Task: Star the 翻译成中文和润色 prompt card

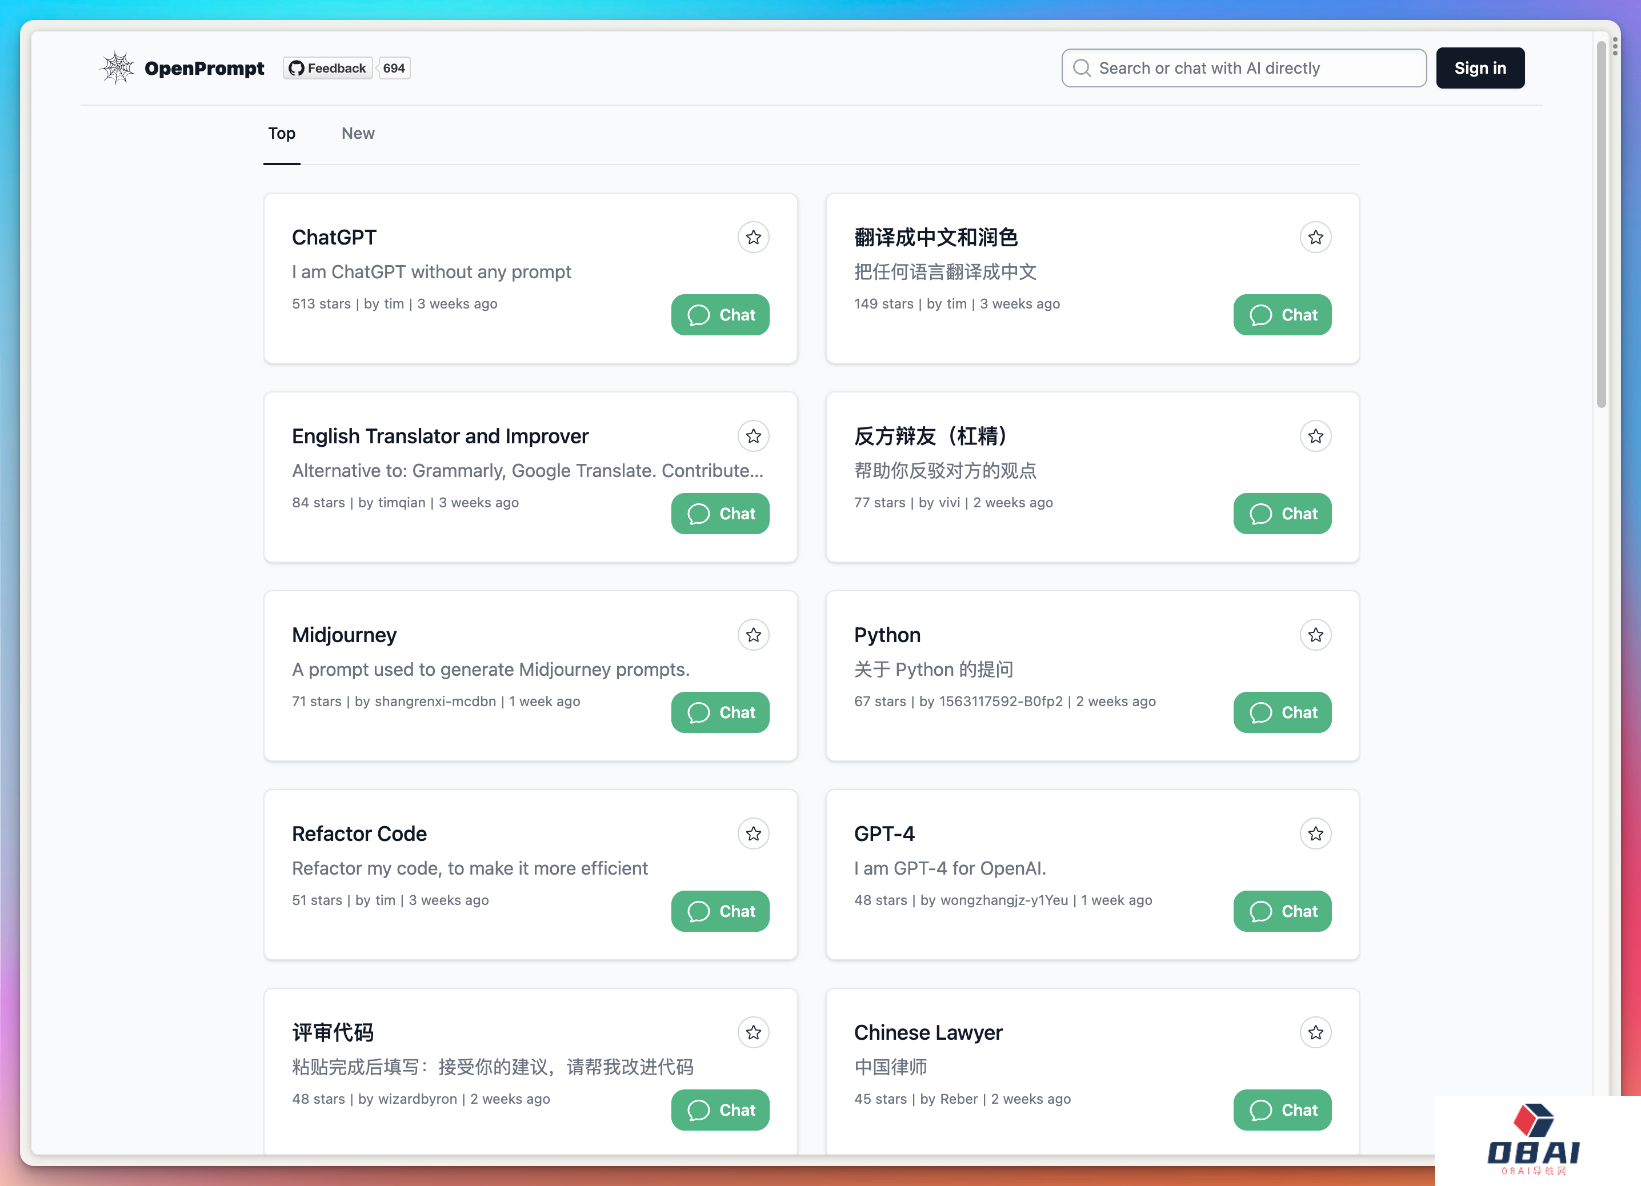Action: (x=1315, y=237)
